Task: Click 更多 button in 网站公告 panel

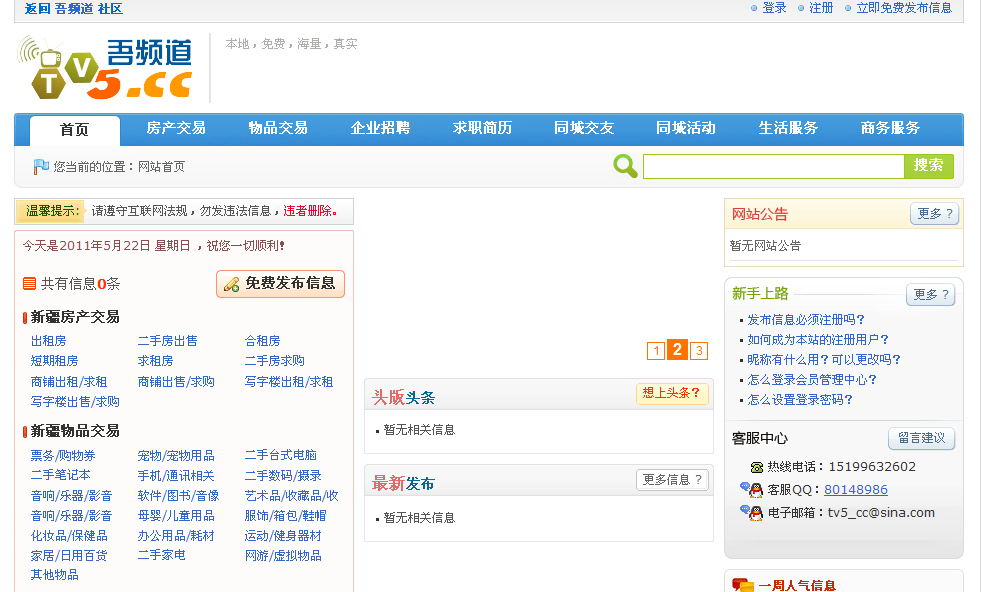Action: (934, 214)
